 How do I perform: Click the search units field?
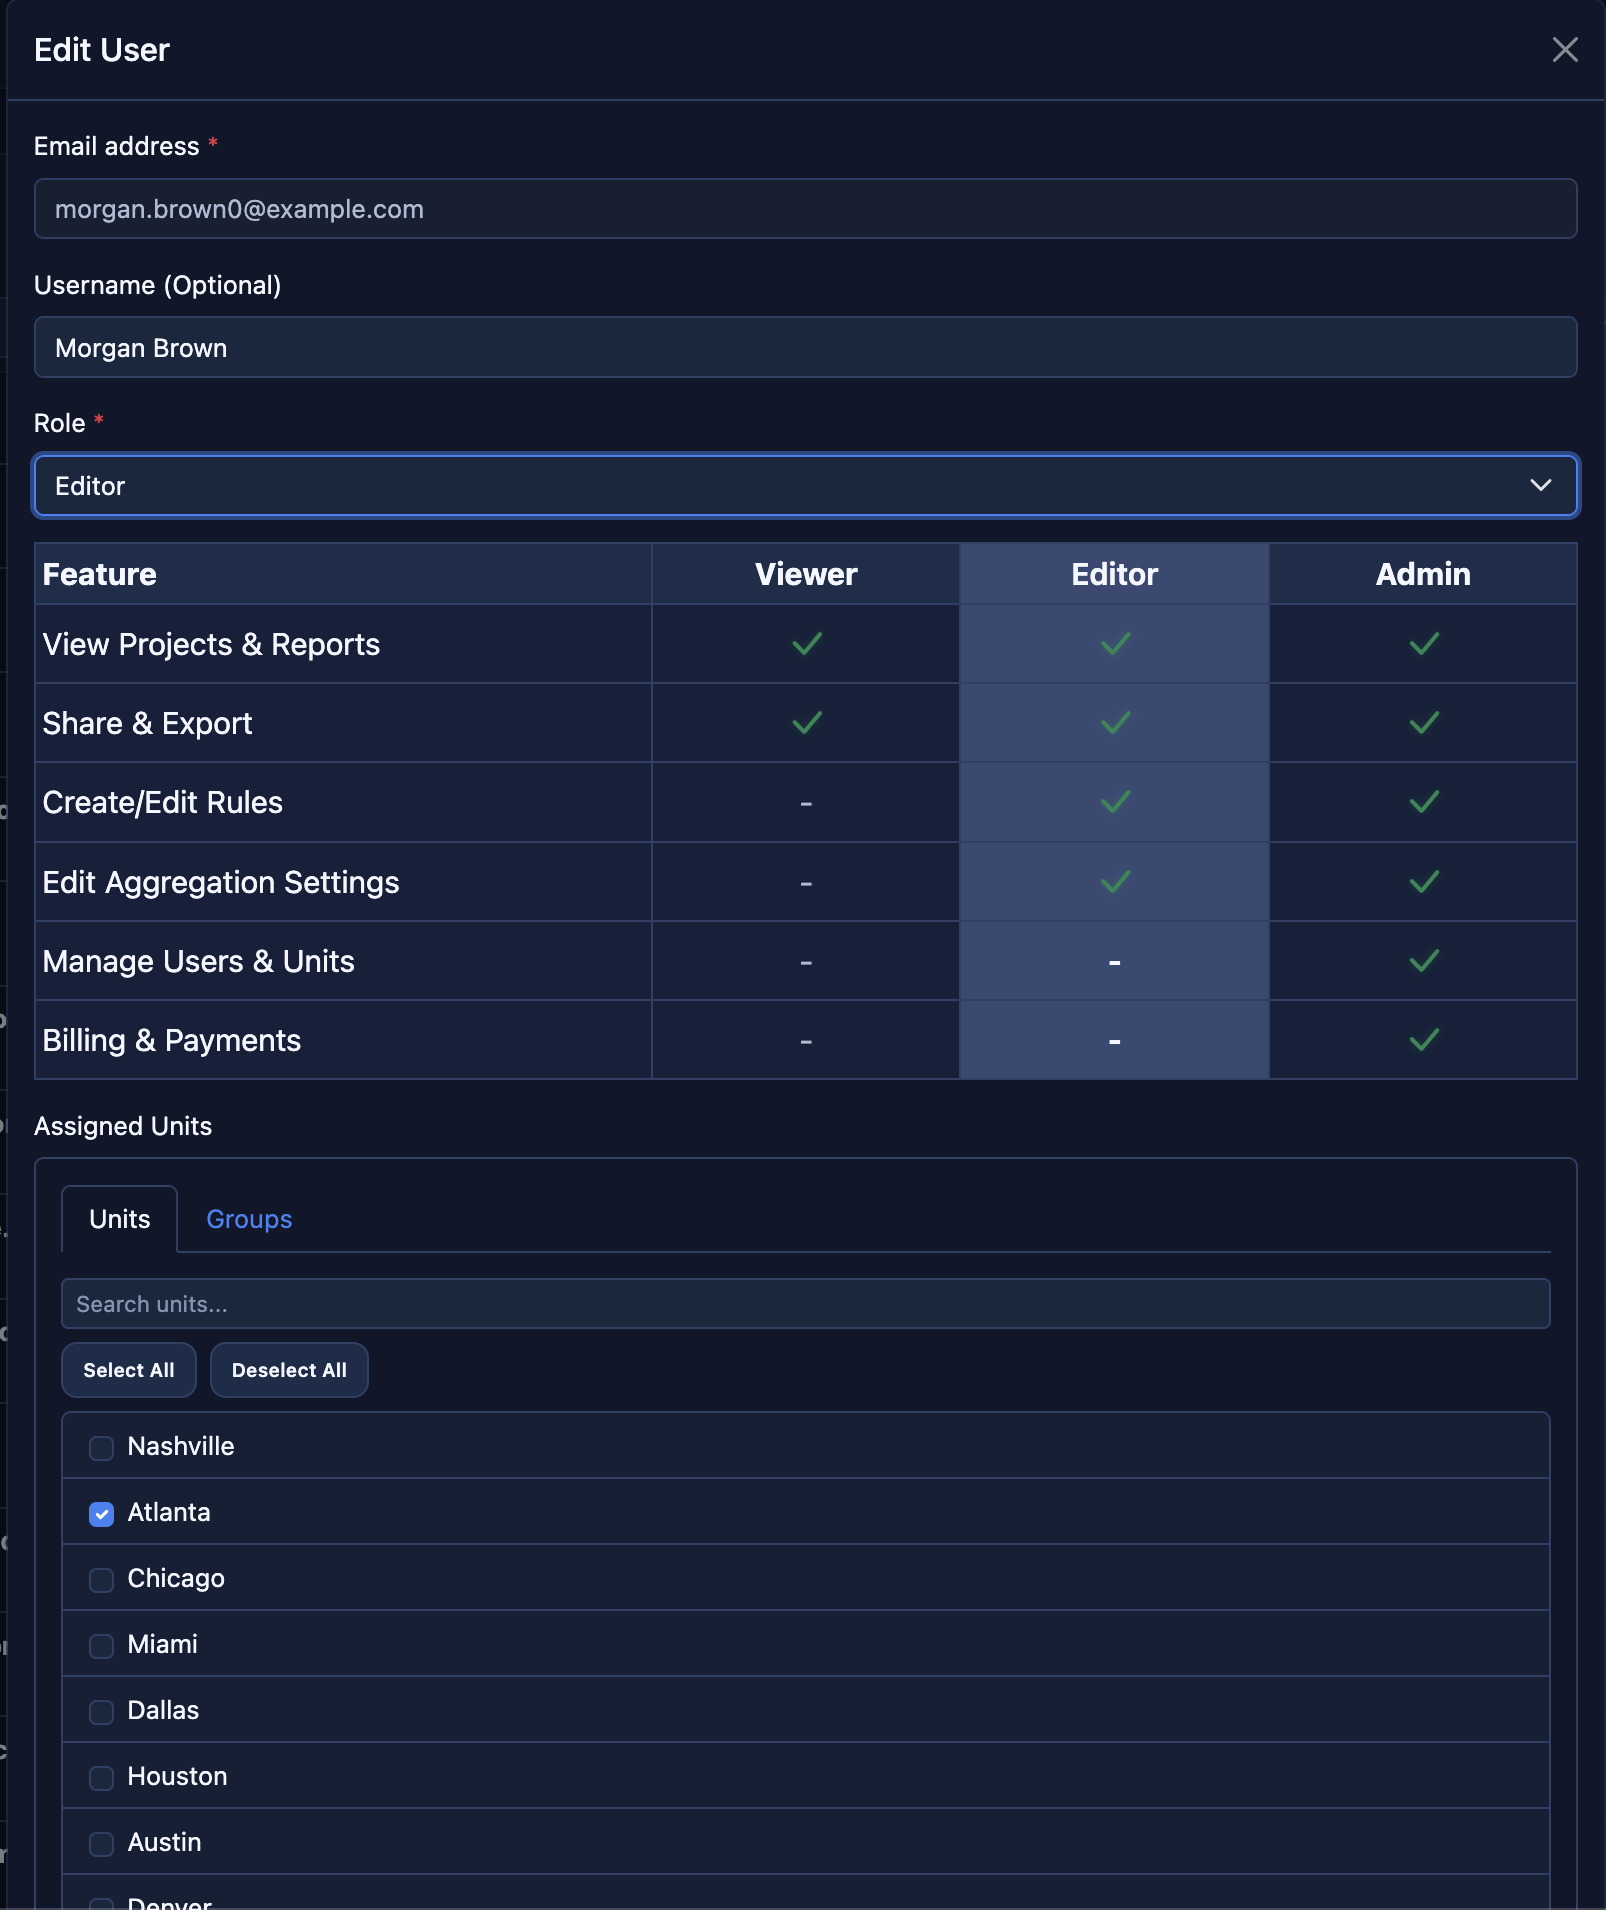[x=800, y=1304]
